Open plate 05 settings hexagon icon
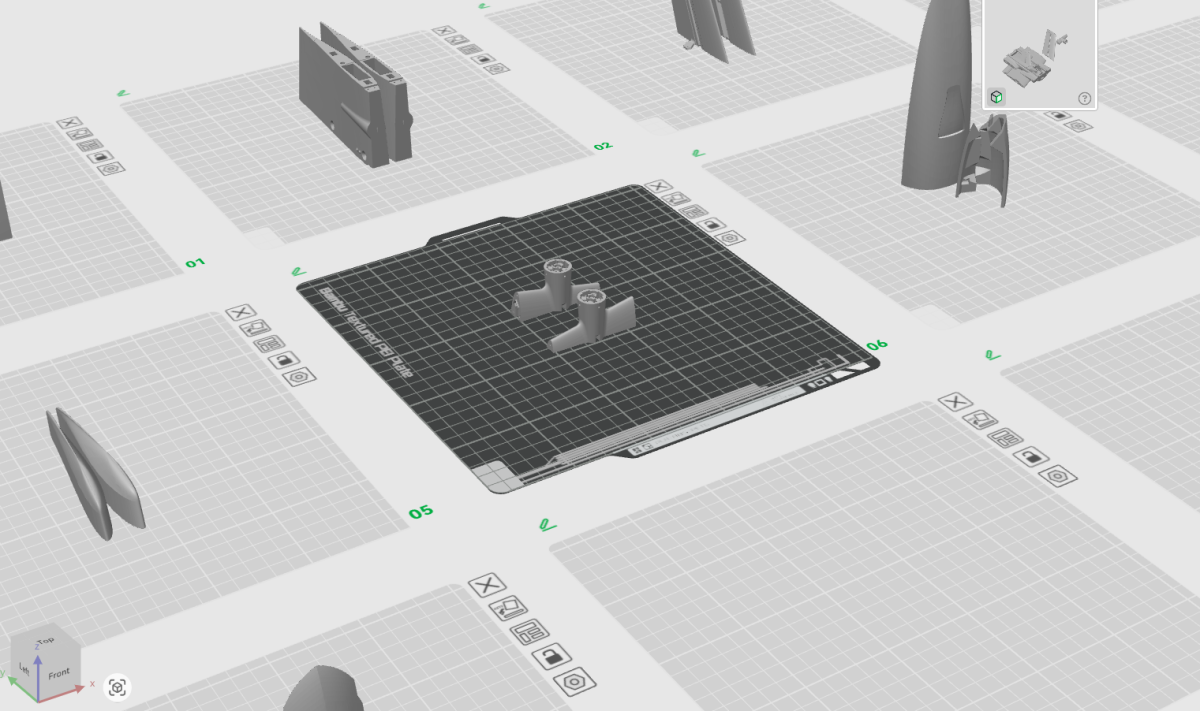Viewport: 1200px width, 711px height. pyautogui.click(x=297, y=377)
